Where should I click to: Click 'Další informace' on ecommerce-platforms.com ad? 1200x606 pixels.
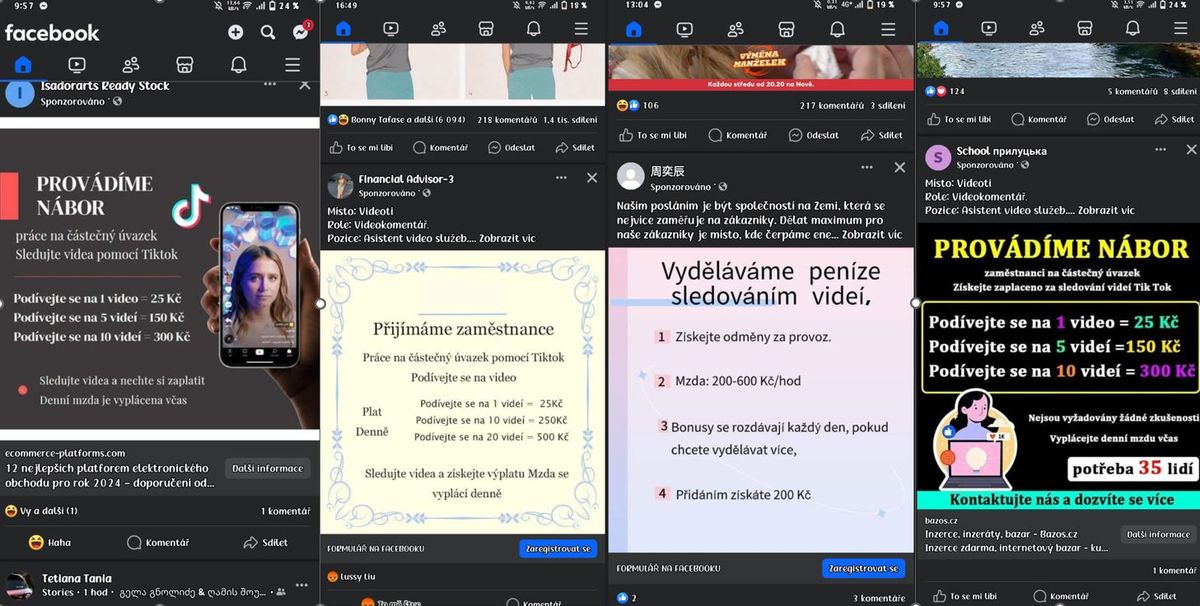coord(267,469)
